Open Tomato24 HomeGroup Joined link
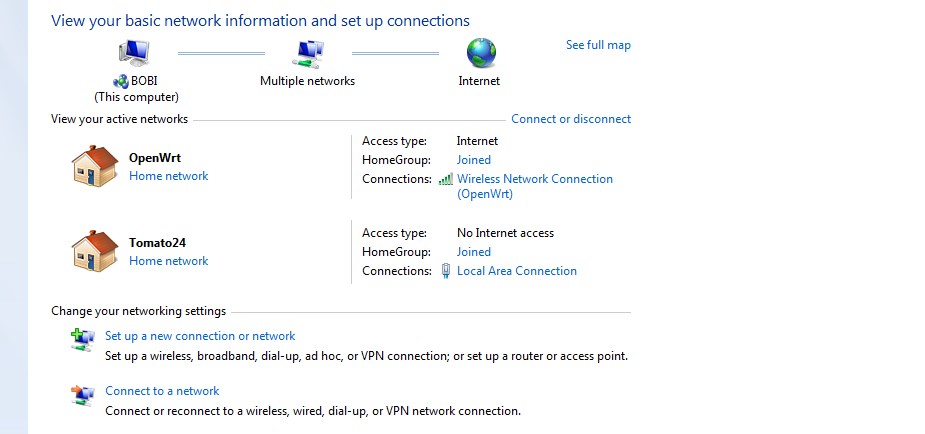925x434 pixels. click(474, 252)
